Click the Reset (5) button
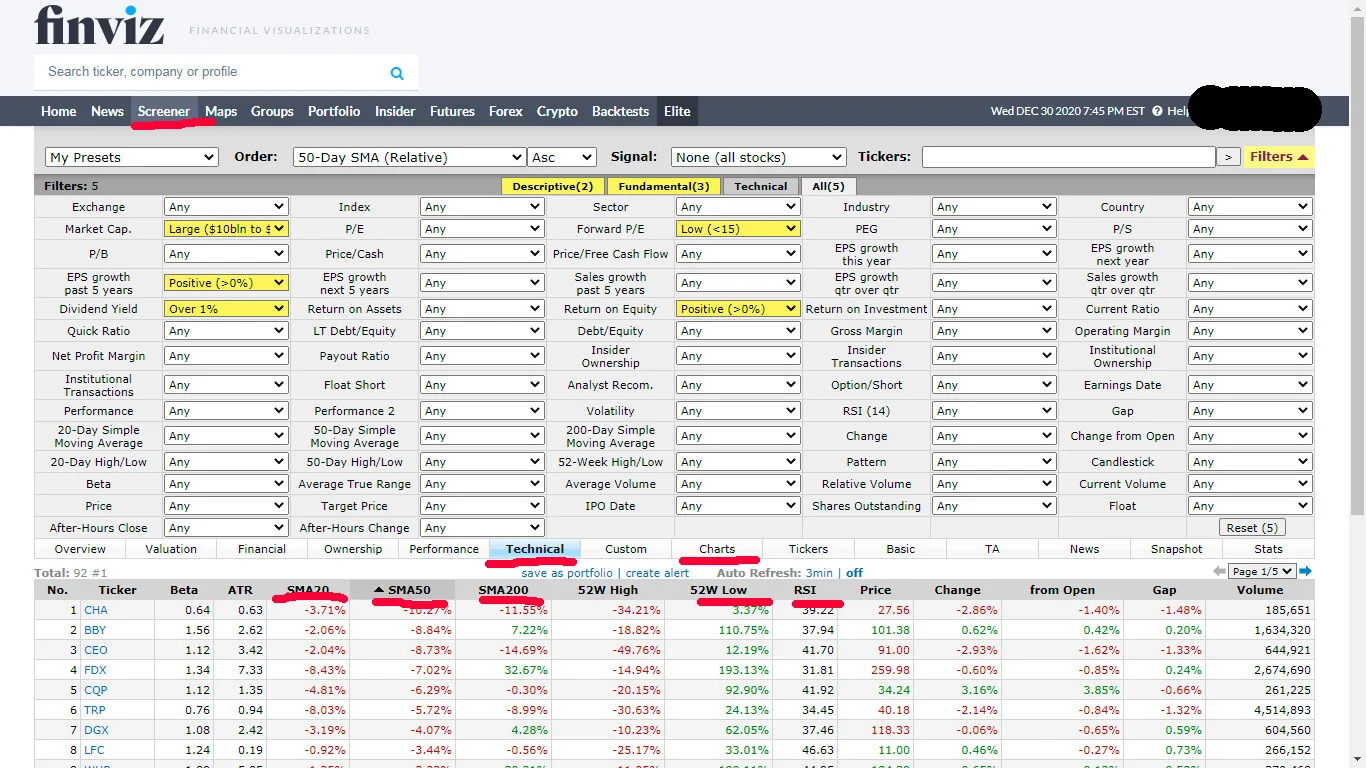The width and height of the screenshot is (1366, 768). [x=1252, y=528]
